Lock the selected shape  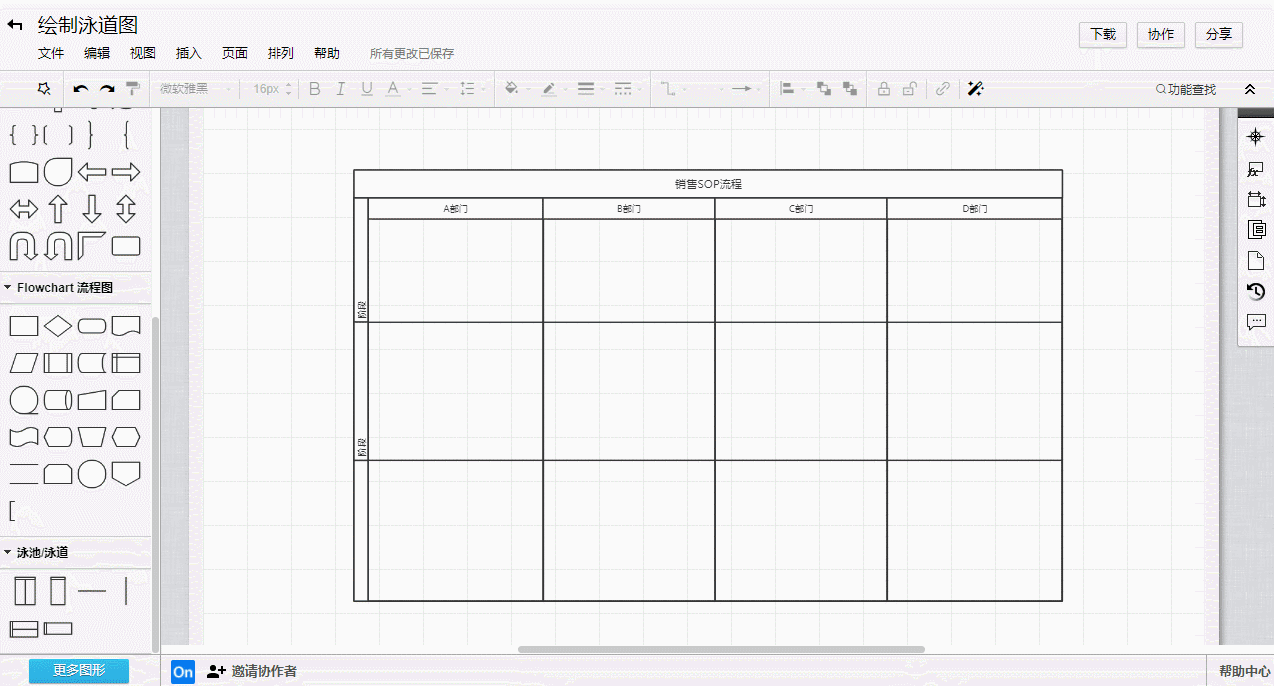pos(883,89)
